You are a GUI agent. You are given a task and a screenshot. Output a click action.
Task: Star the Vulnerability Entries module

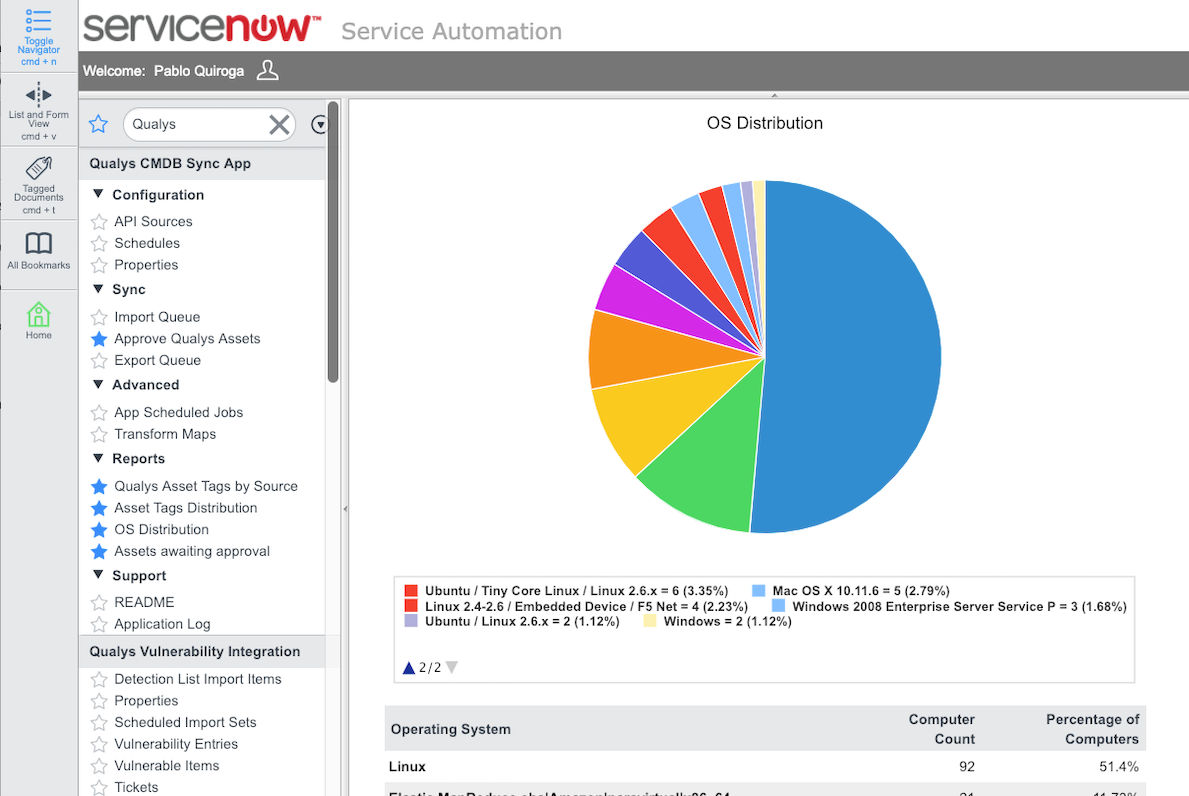[x=99, y=744]
